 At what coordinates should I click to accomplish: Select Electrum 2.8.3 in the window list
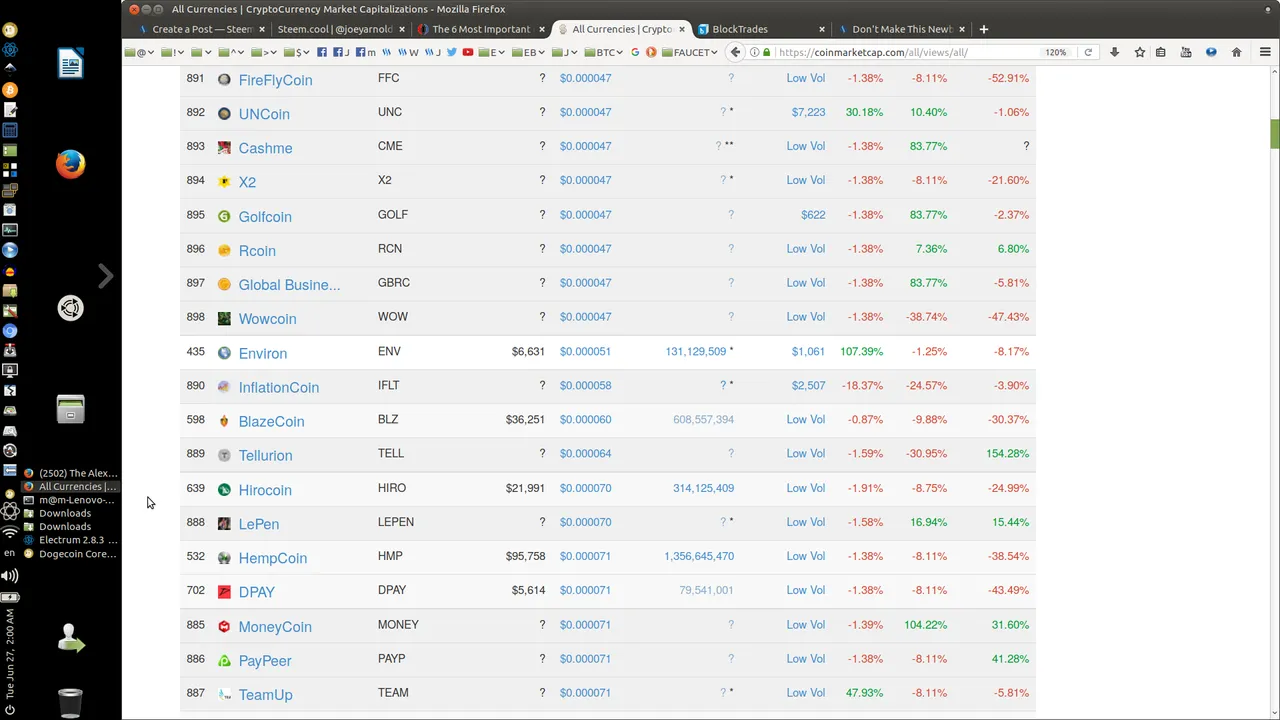[x=70, y=540]
